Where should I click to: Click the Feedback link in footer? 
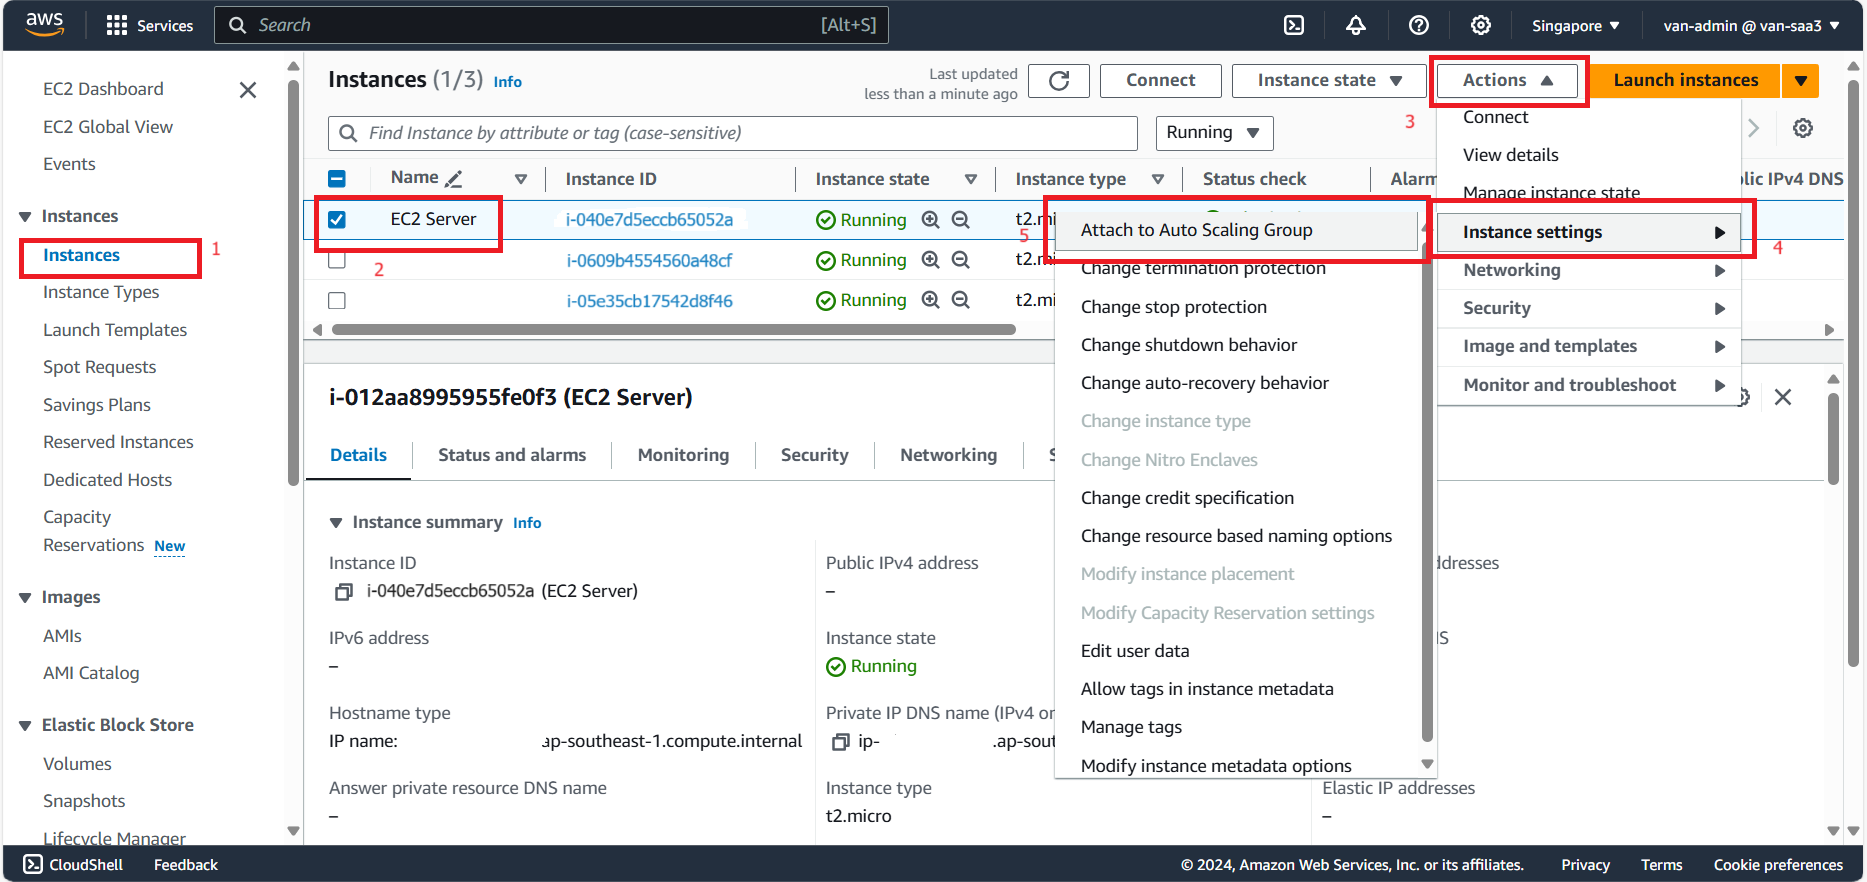(x=185, y=865)
